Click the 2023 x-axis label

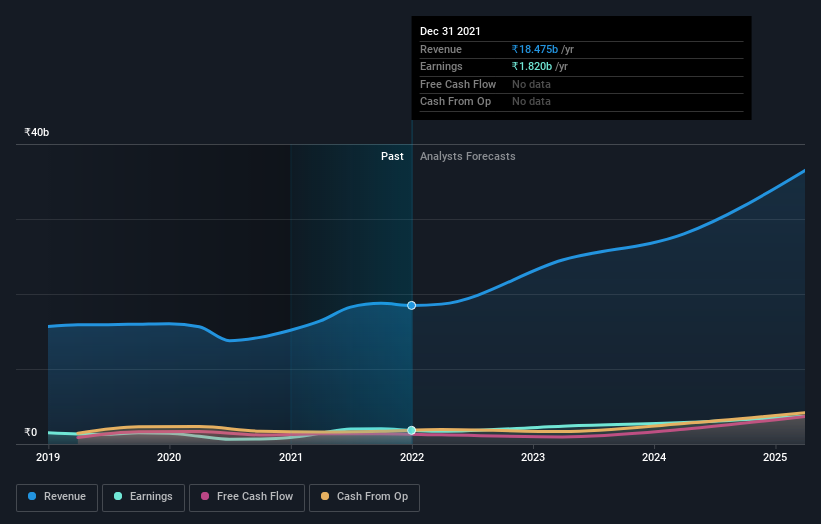pos(533,457)
